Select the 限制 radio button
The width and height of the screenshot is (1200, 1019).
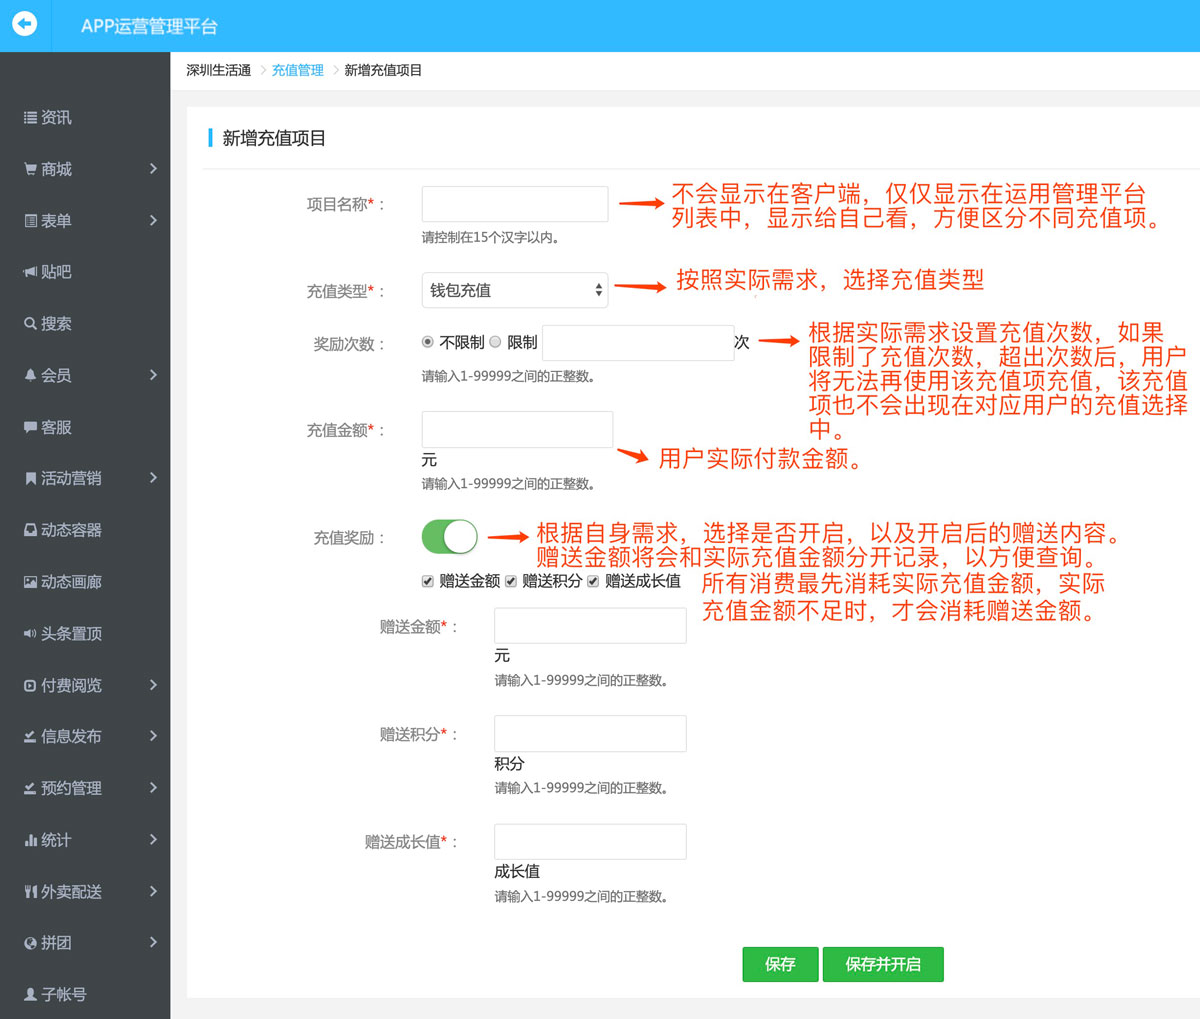495,342
